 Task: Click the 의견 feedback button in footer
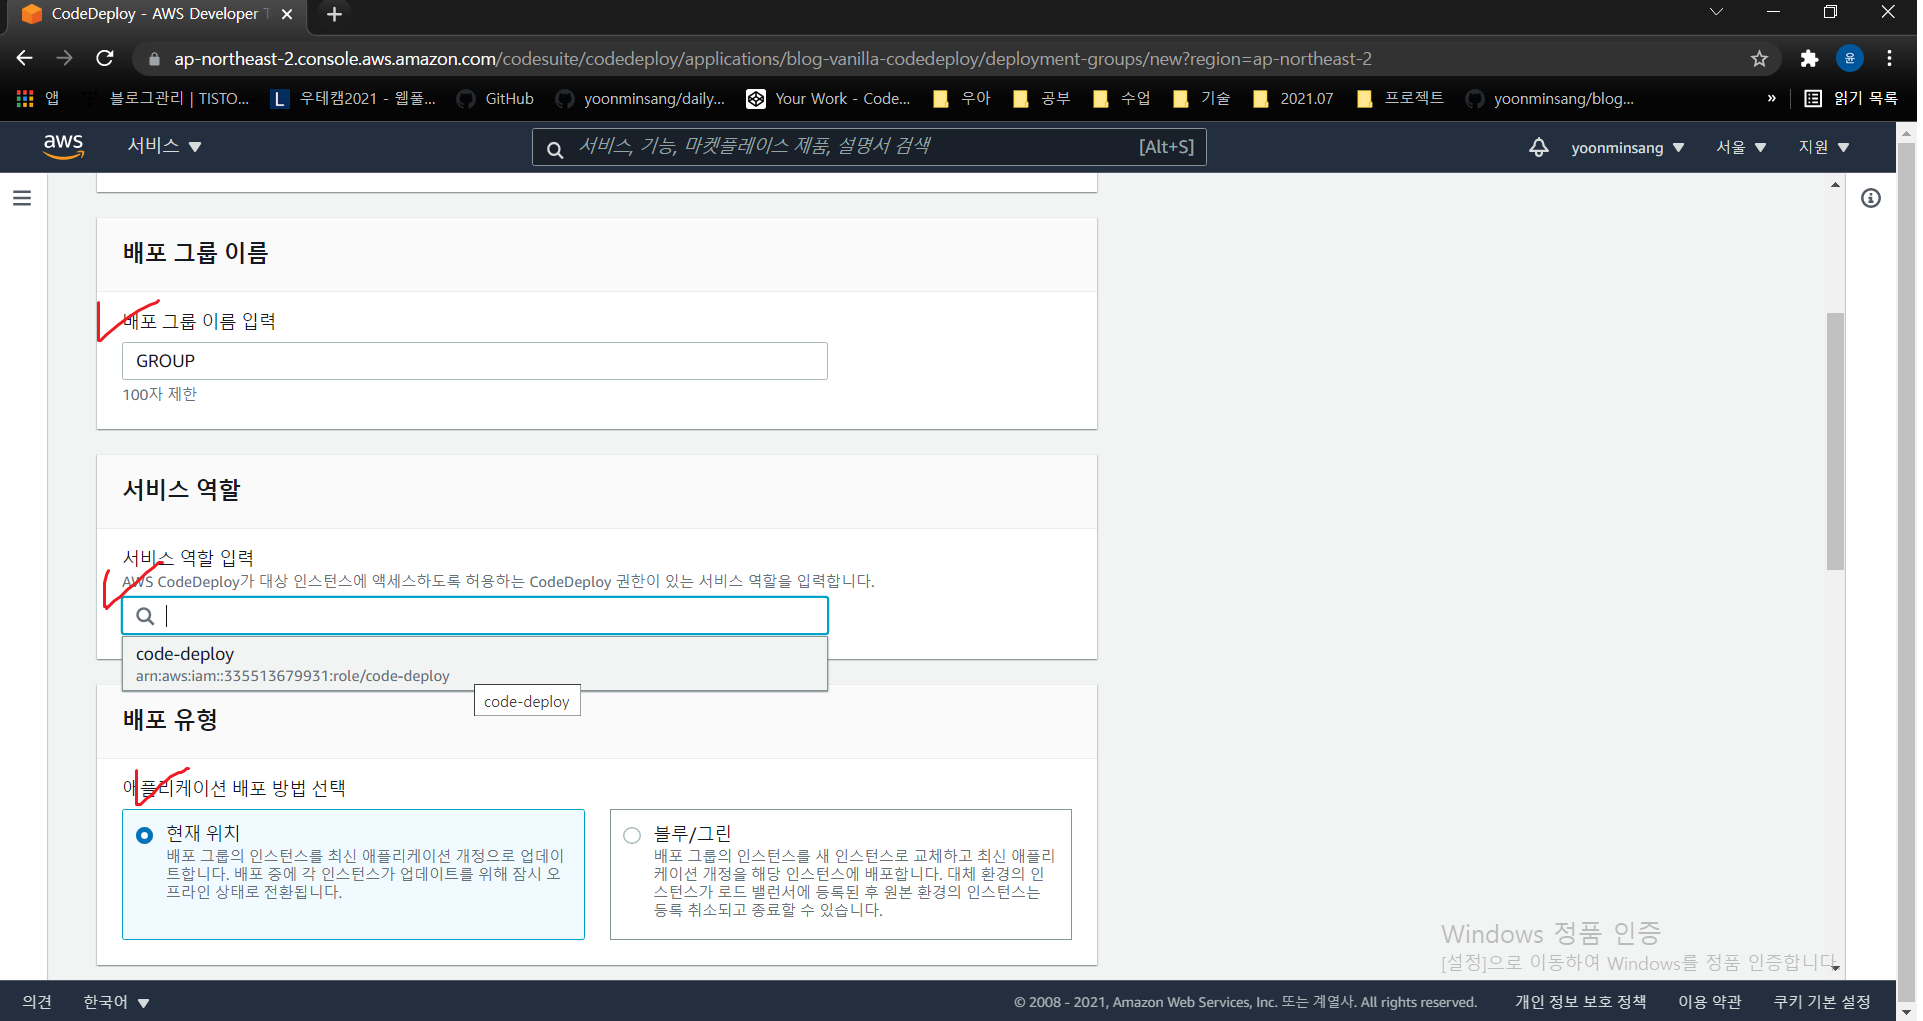(x=37, y=1002)
